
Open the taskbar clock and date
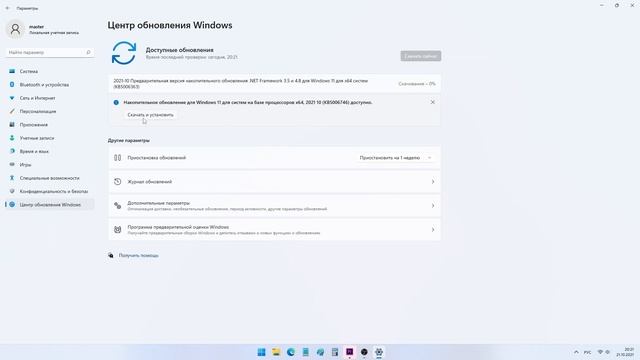pos(625,352)
